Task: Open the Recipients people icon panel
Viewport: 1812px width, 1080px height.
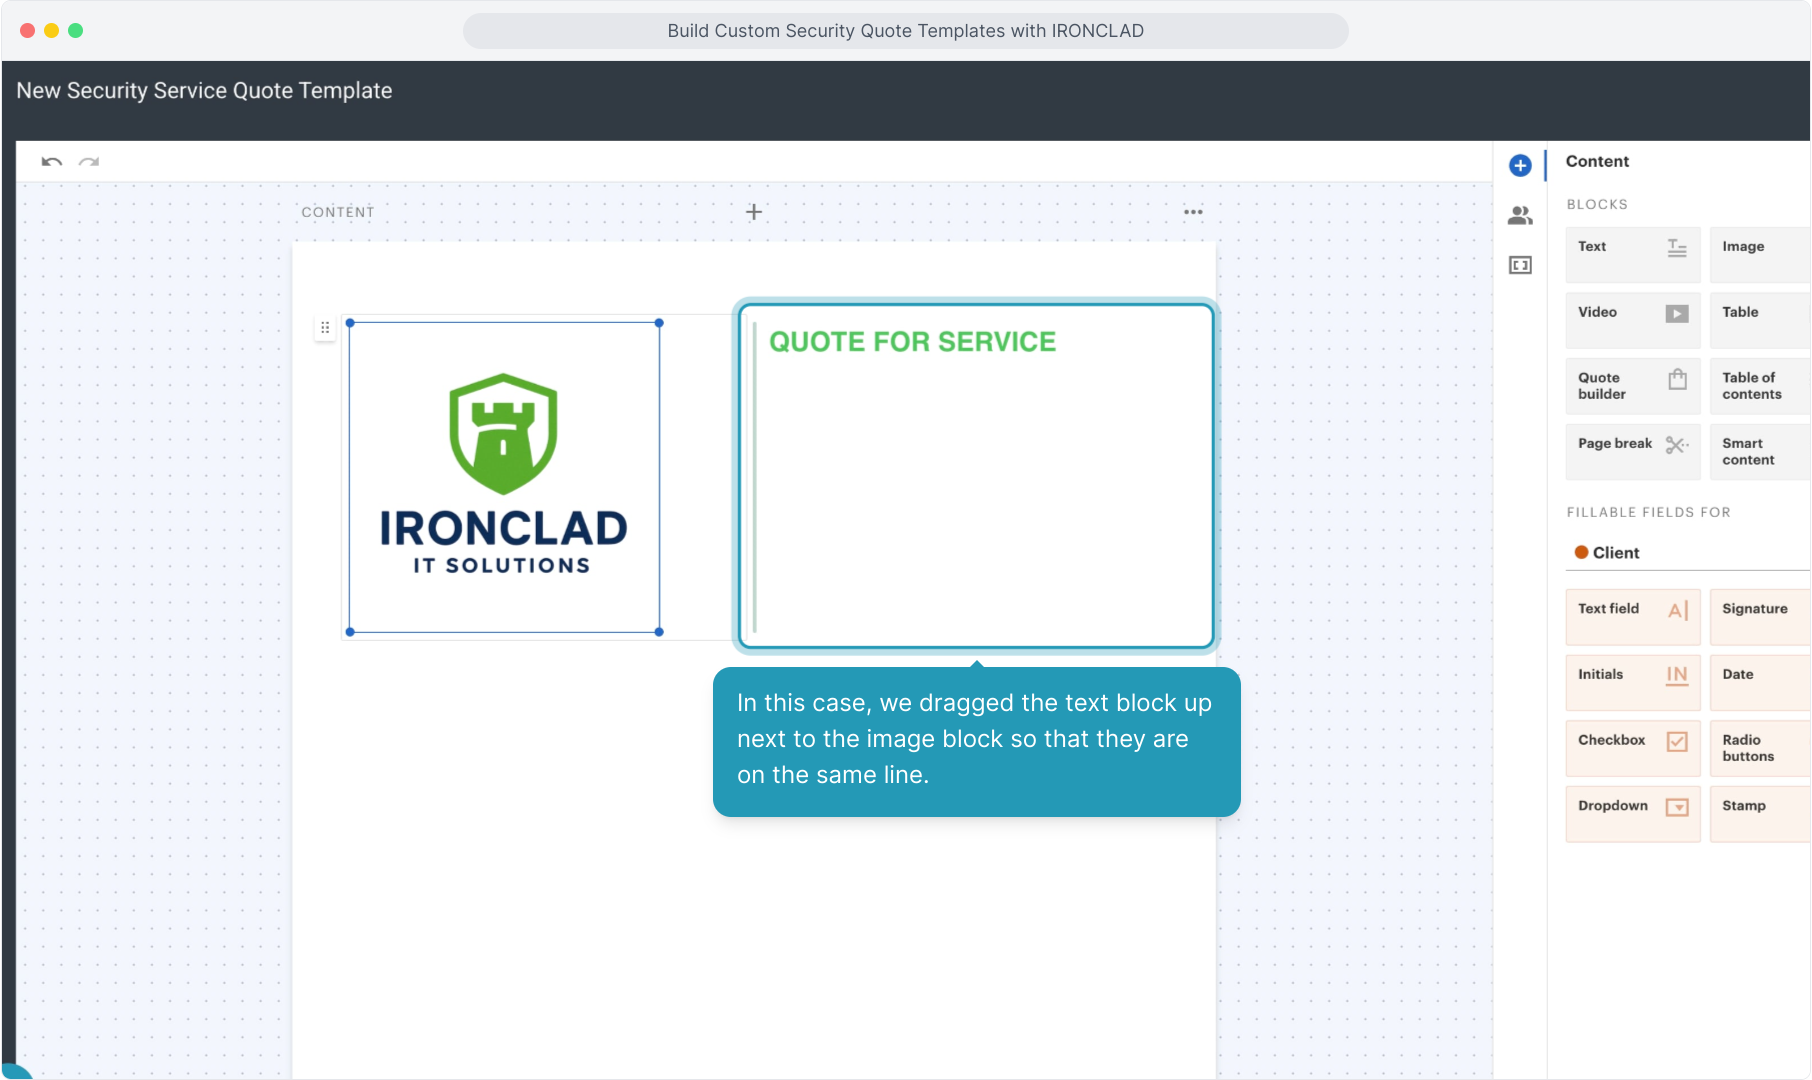Action: tap(1520, 215)
